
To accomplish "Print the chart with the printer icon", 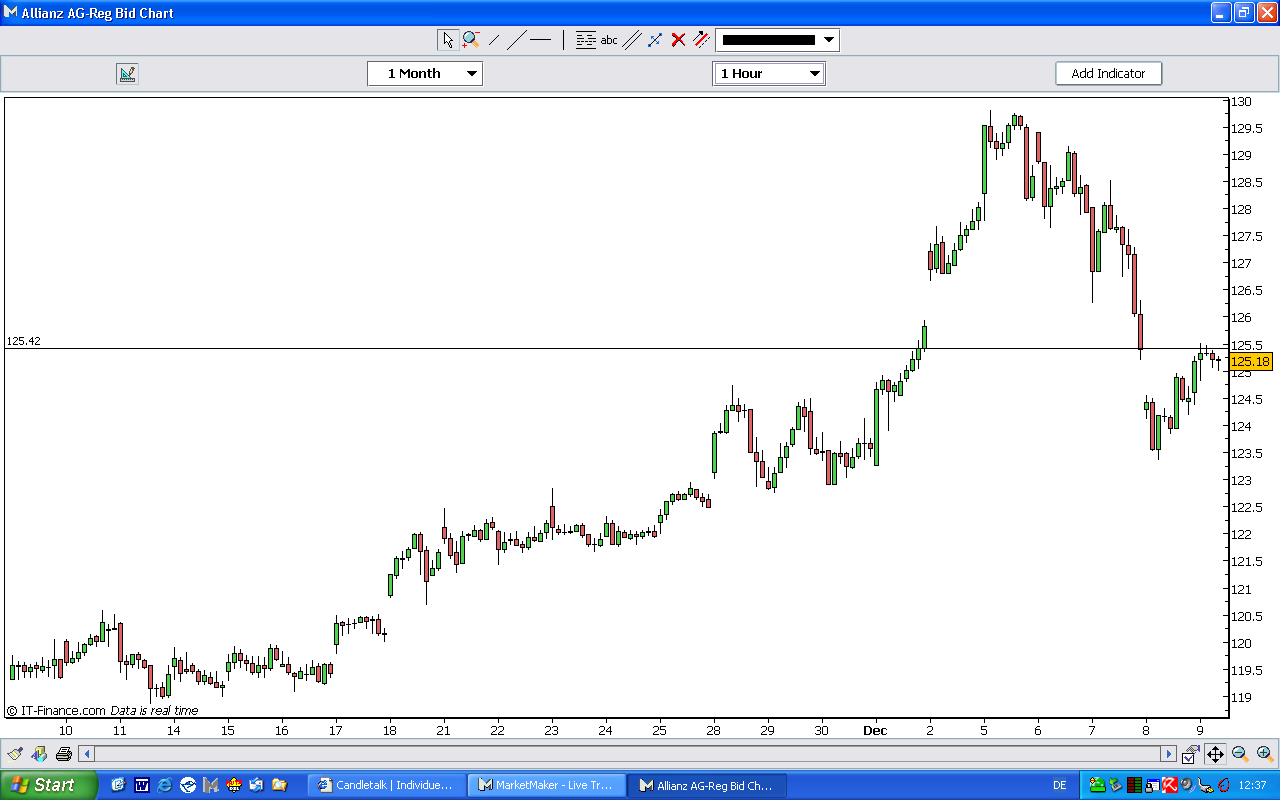I will pyautogui.click(x=64, y=754).
